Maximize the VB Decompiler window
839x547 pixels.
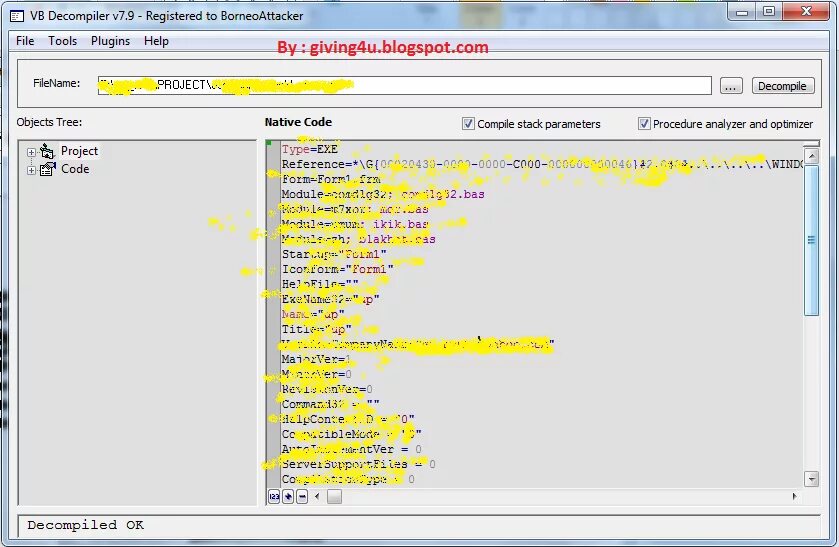click(769, 12)
